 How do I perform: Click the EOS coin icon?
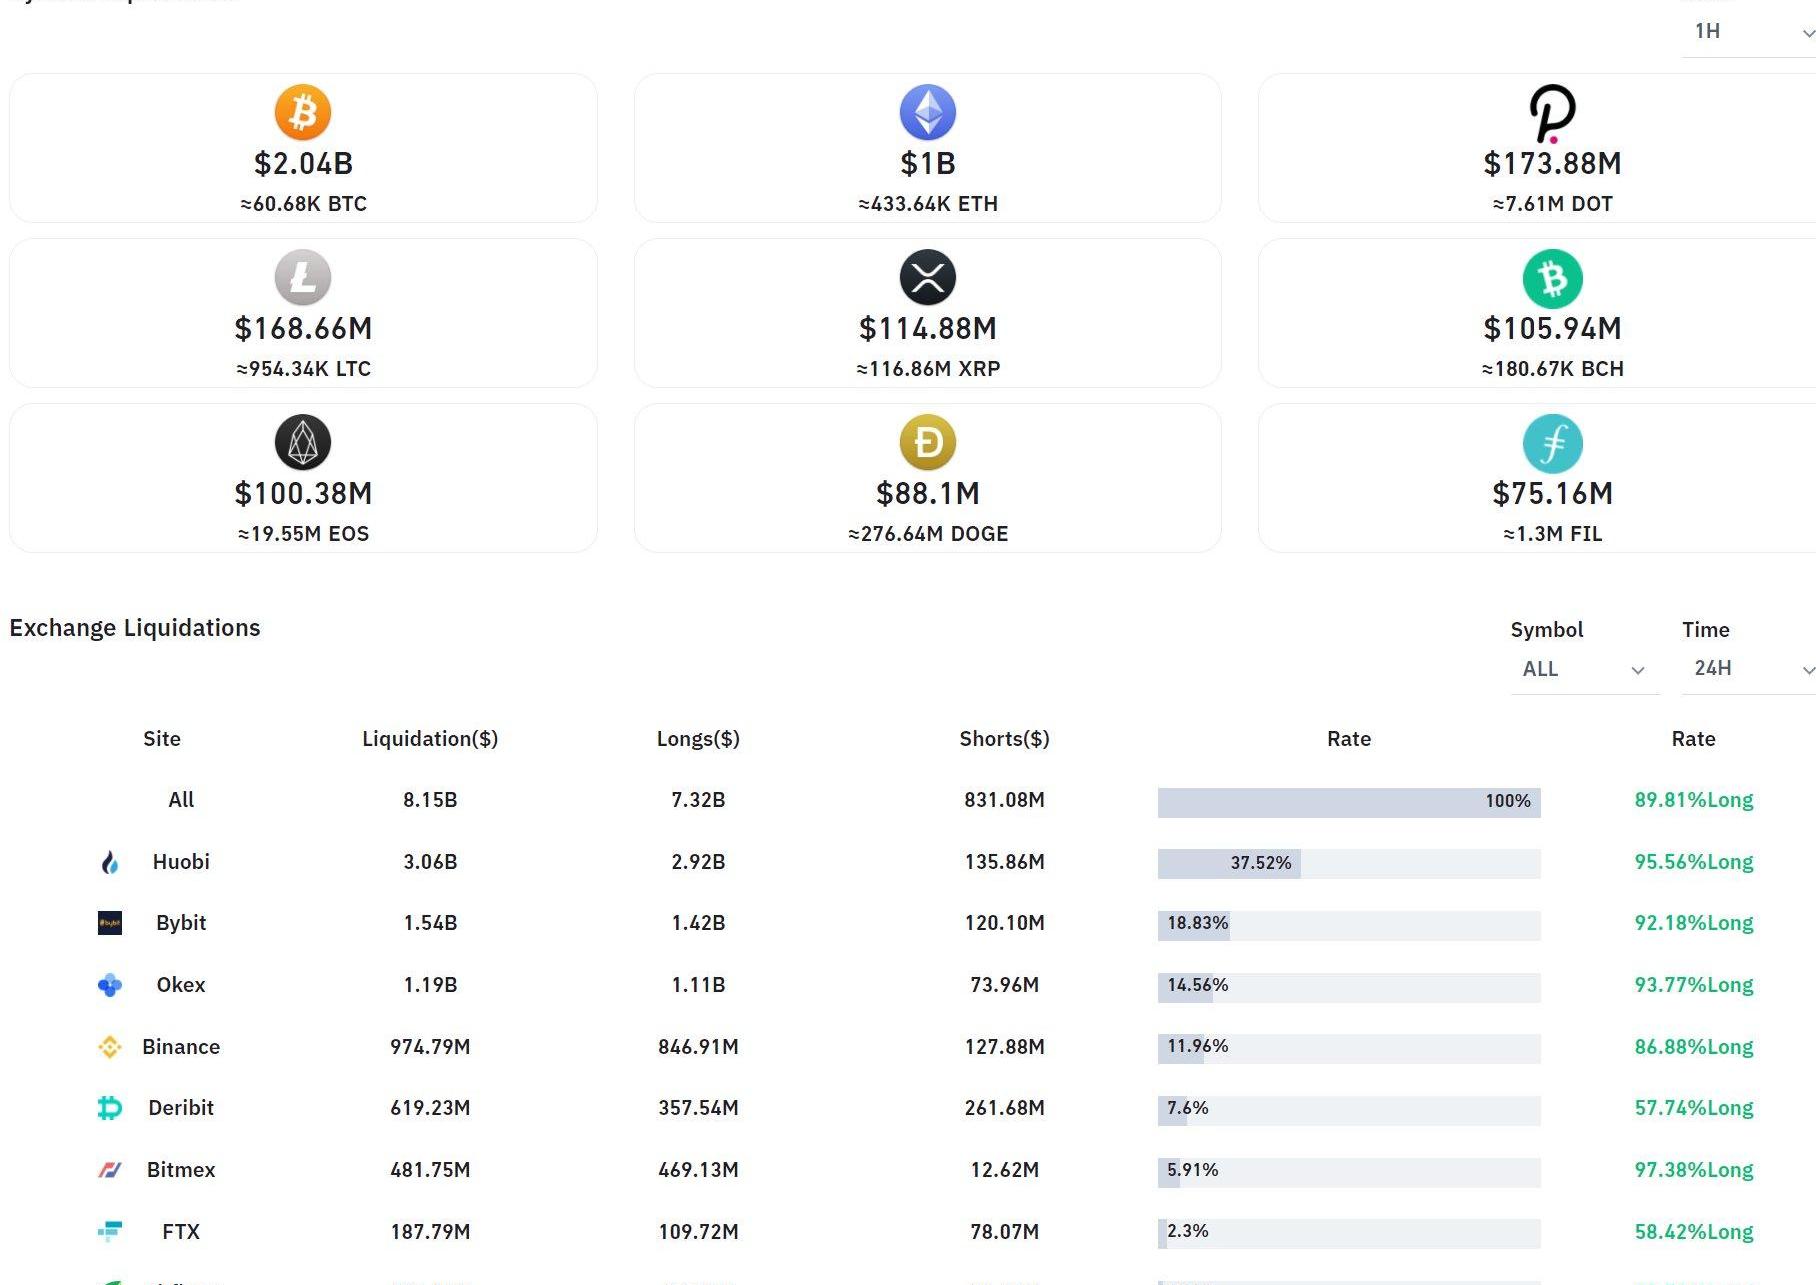[303, 442]
